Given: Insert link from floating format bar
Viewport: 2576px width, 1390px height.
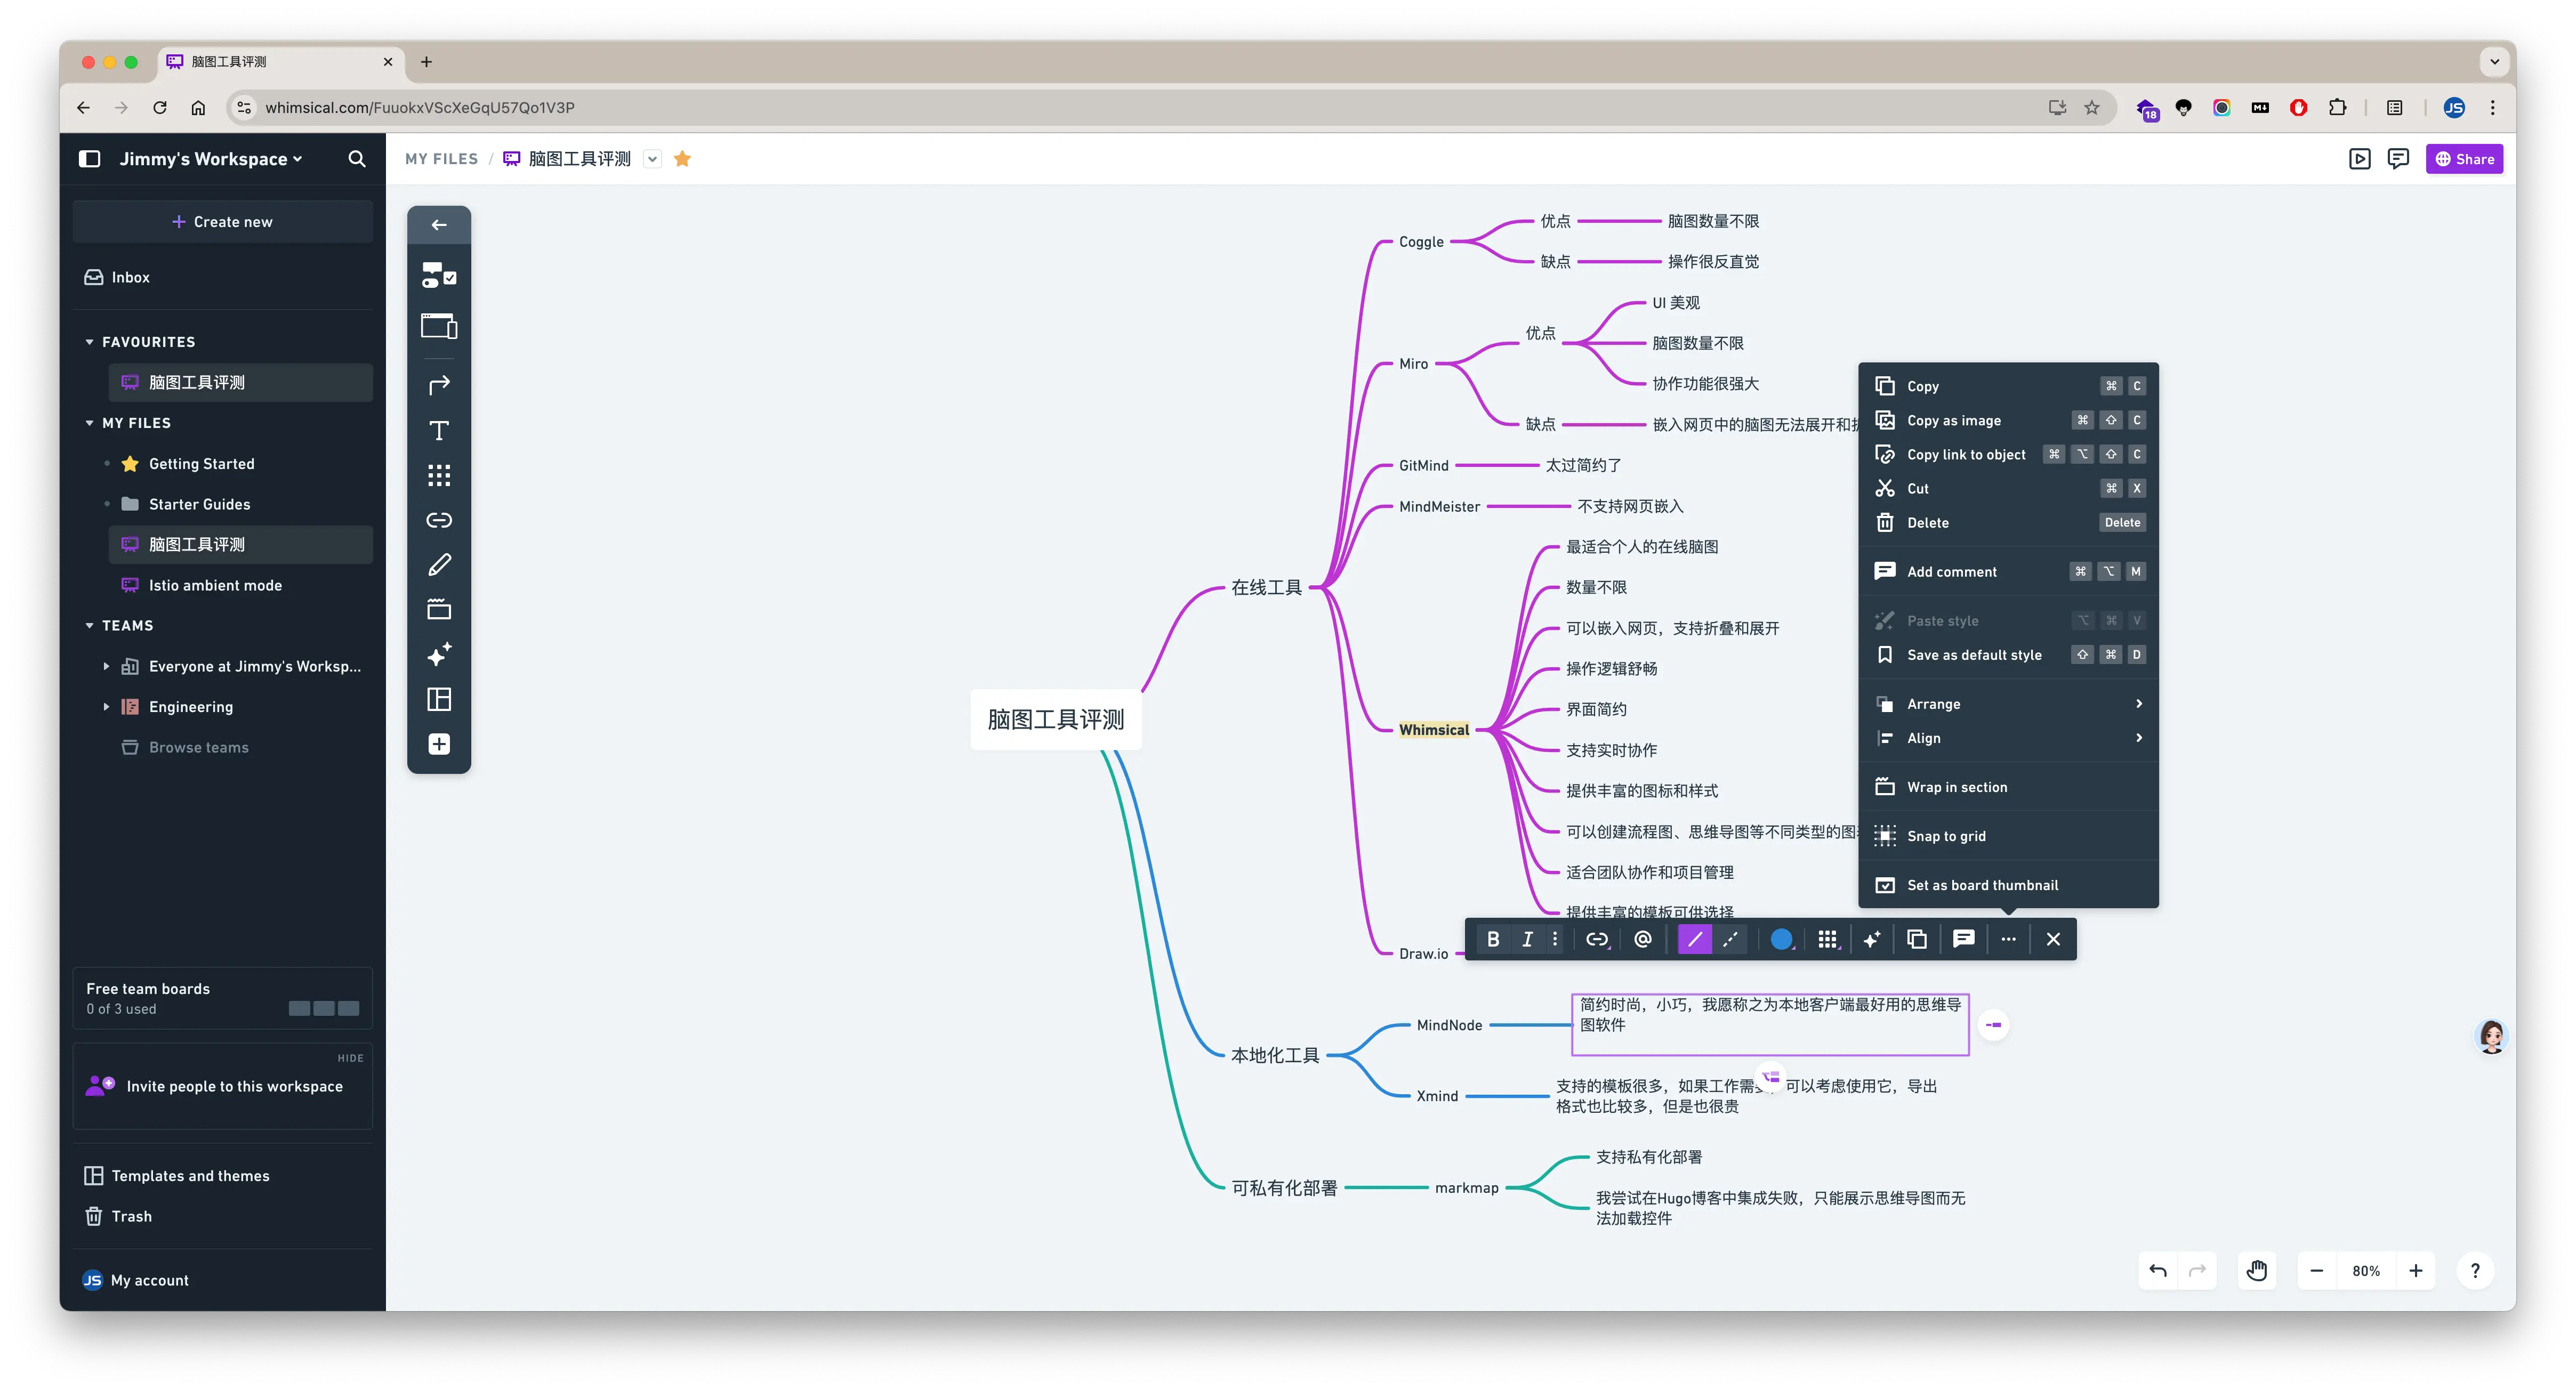Looking at the screenshot, I should pos(1597,939).
